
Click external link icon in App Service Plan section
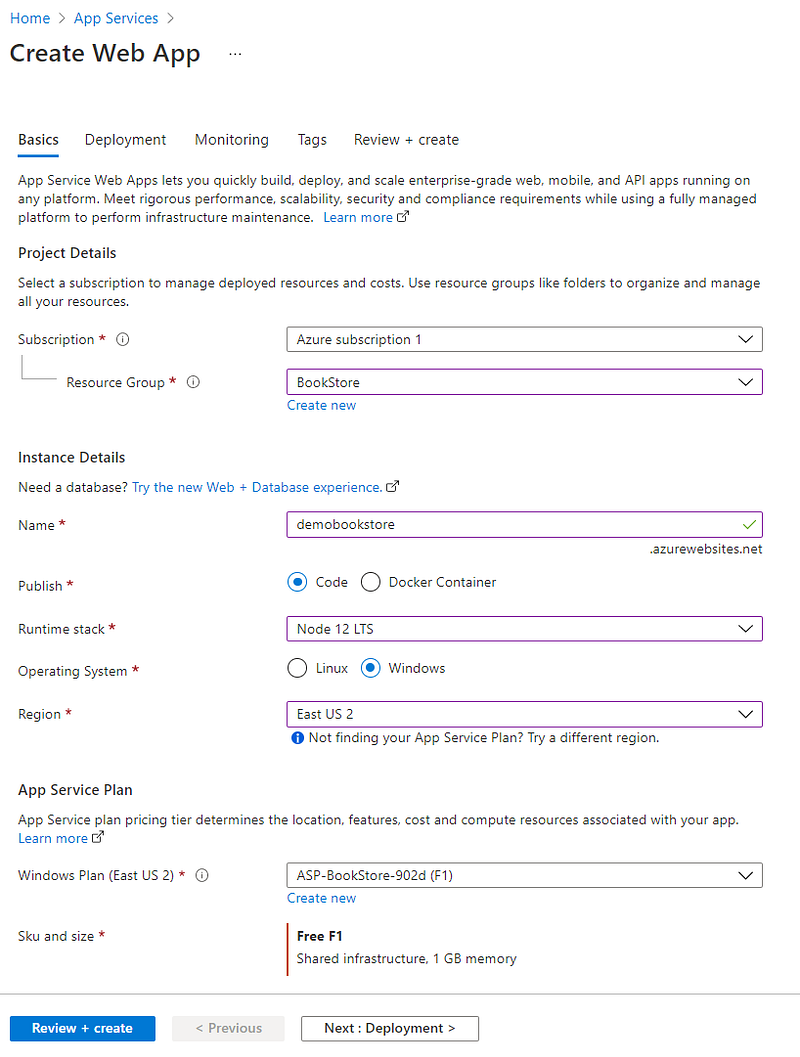point(98,837)
